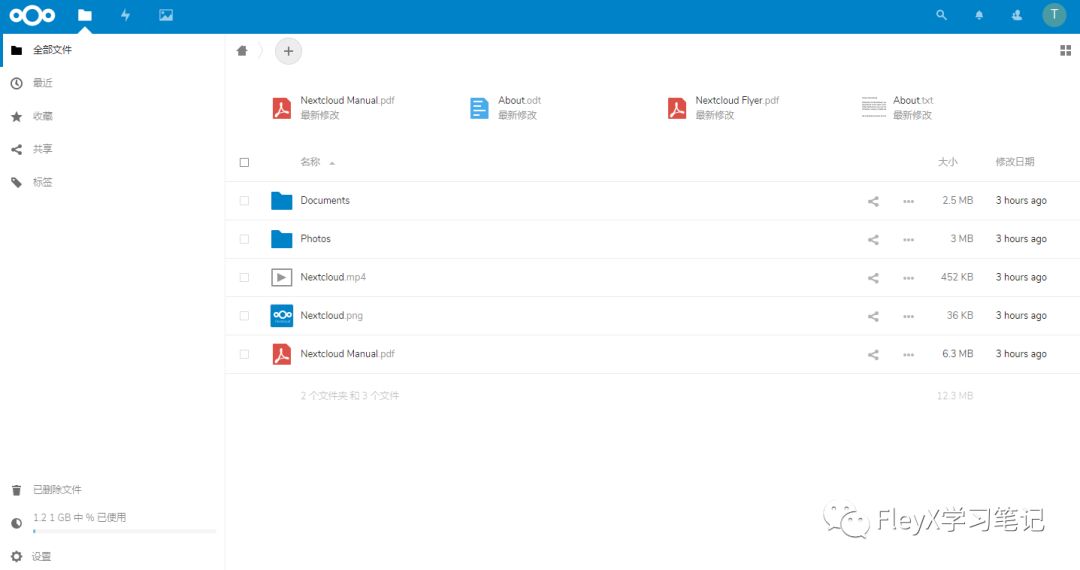
Task: Open the user avatar T menu
Action: point(1054,14)
